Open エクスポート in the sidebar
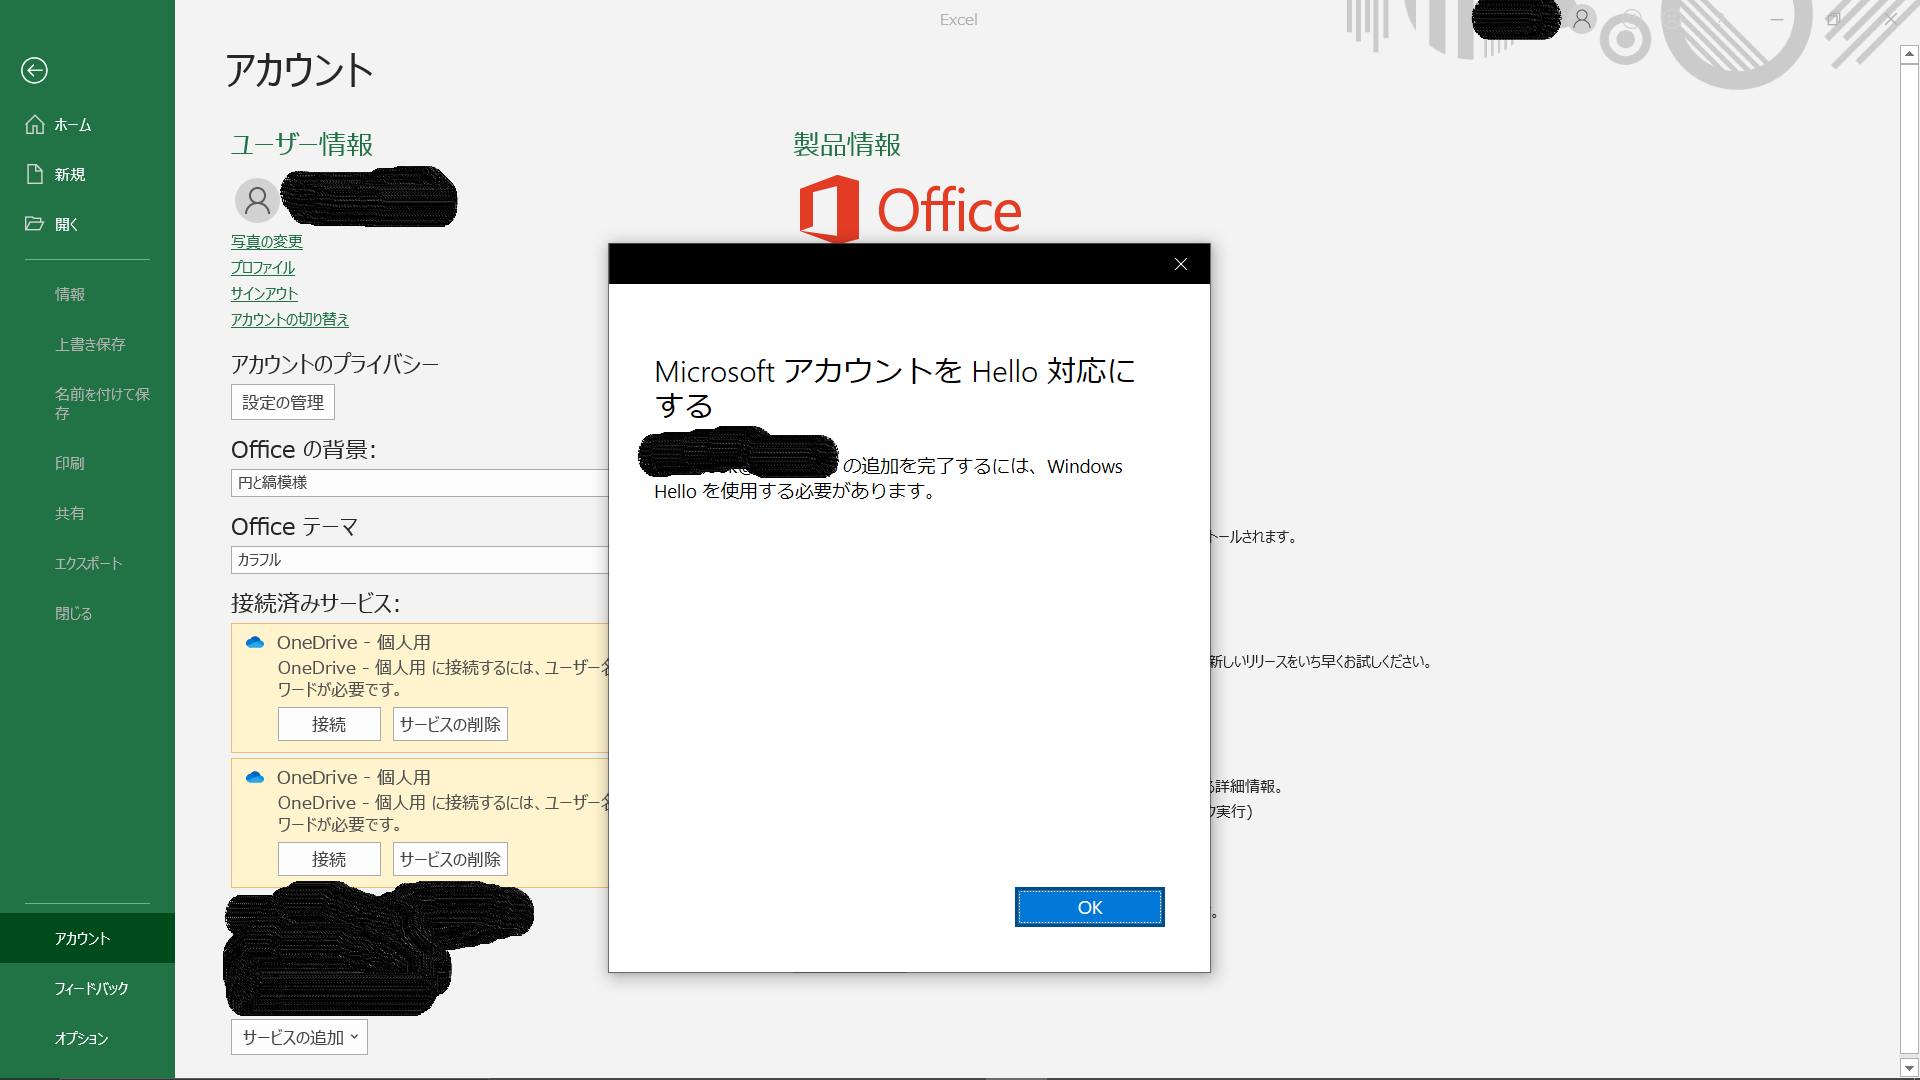Screen dimensions: 1920x1080 tap(87, 563)
